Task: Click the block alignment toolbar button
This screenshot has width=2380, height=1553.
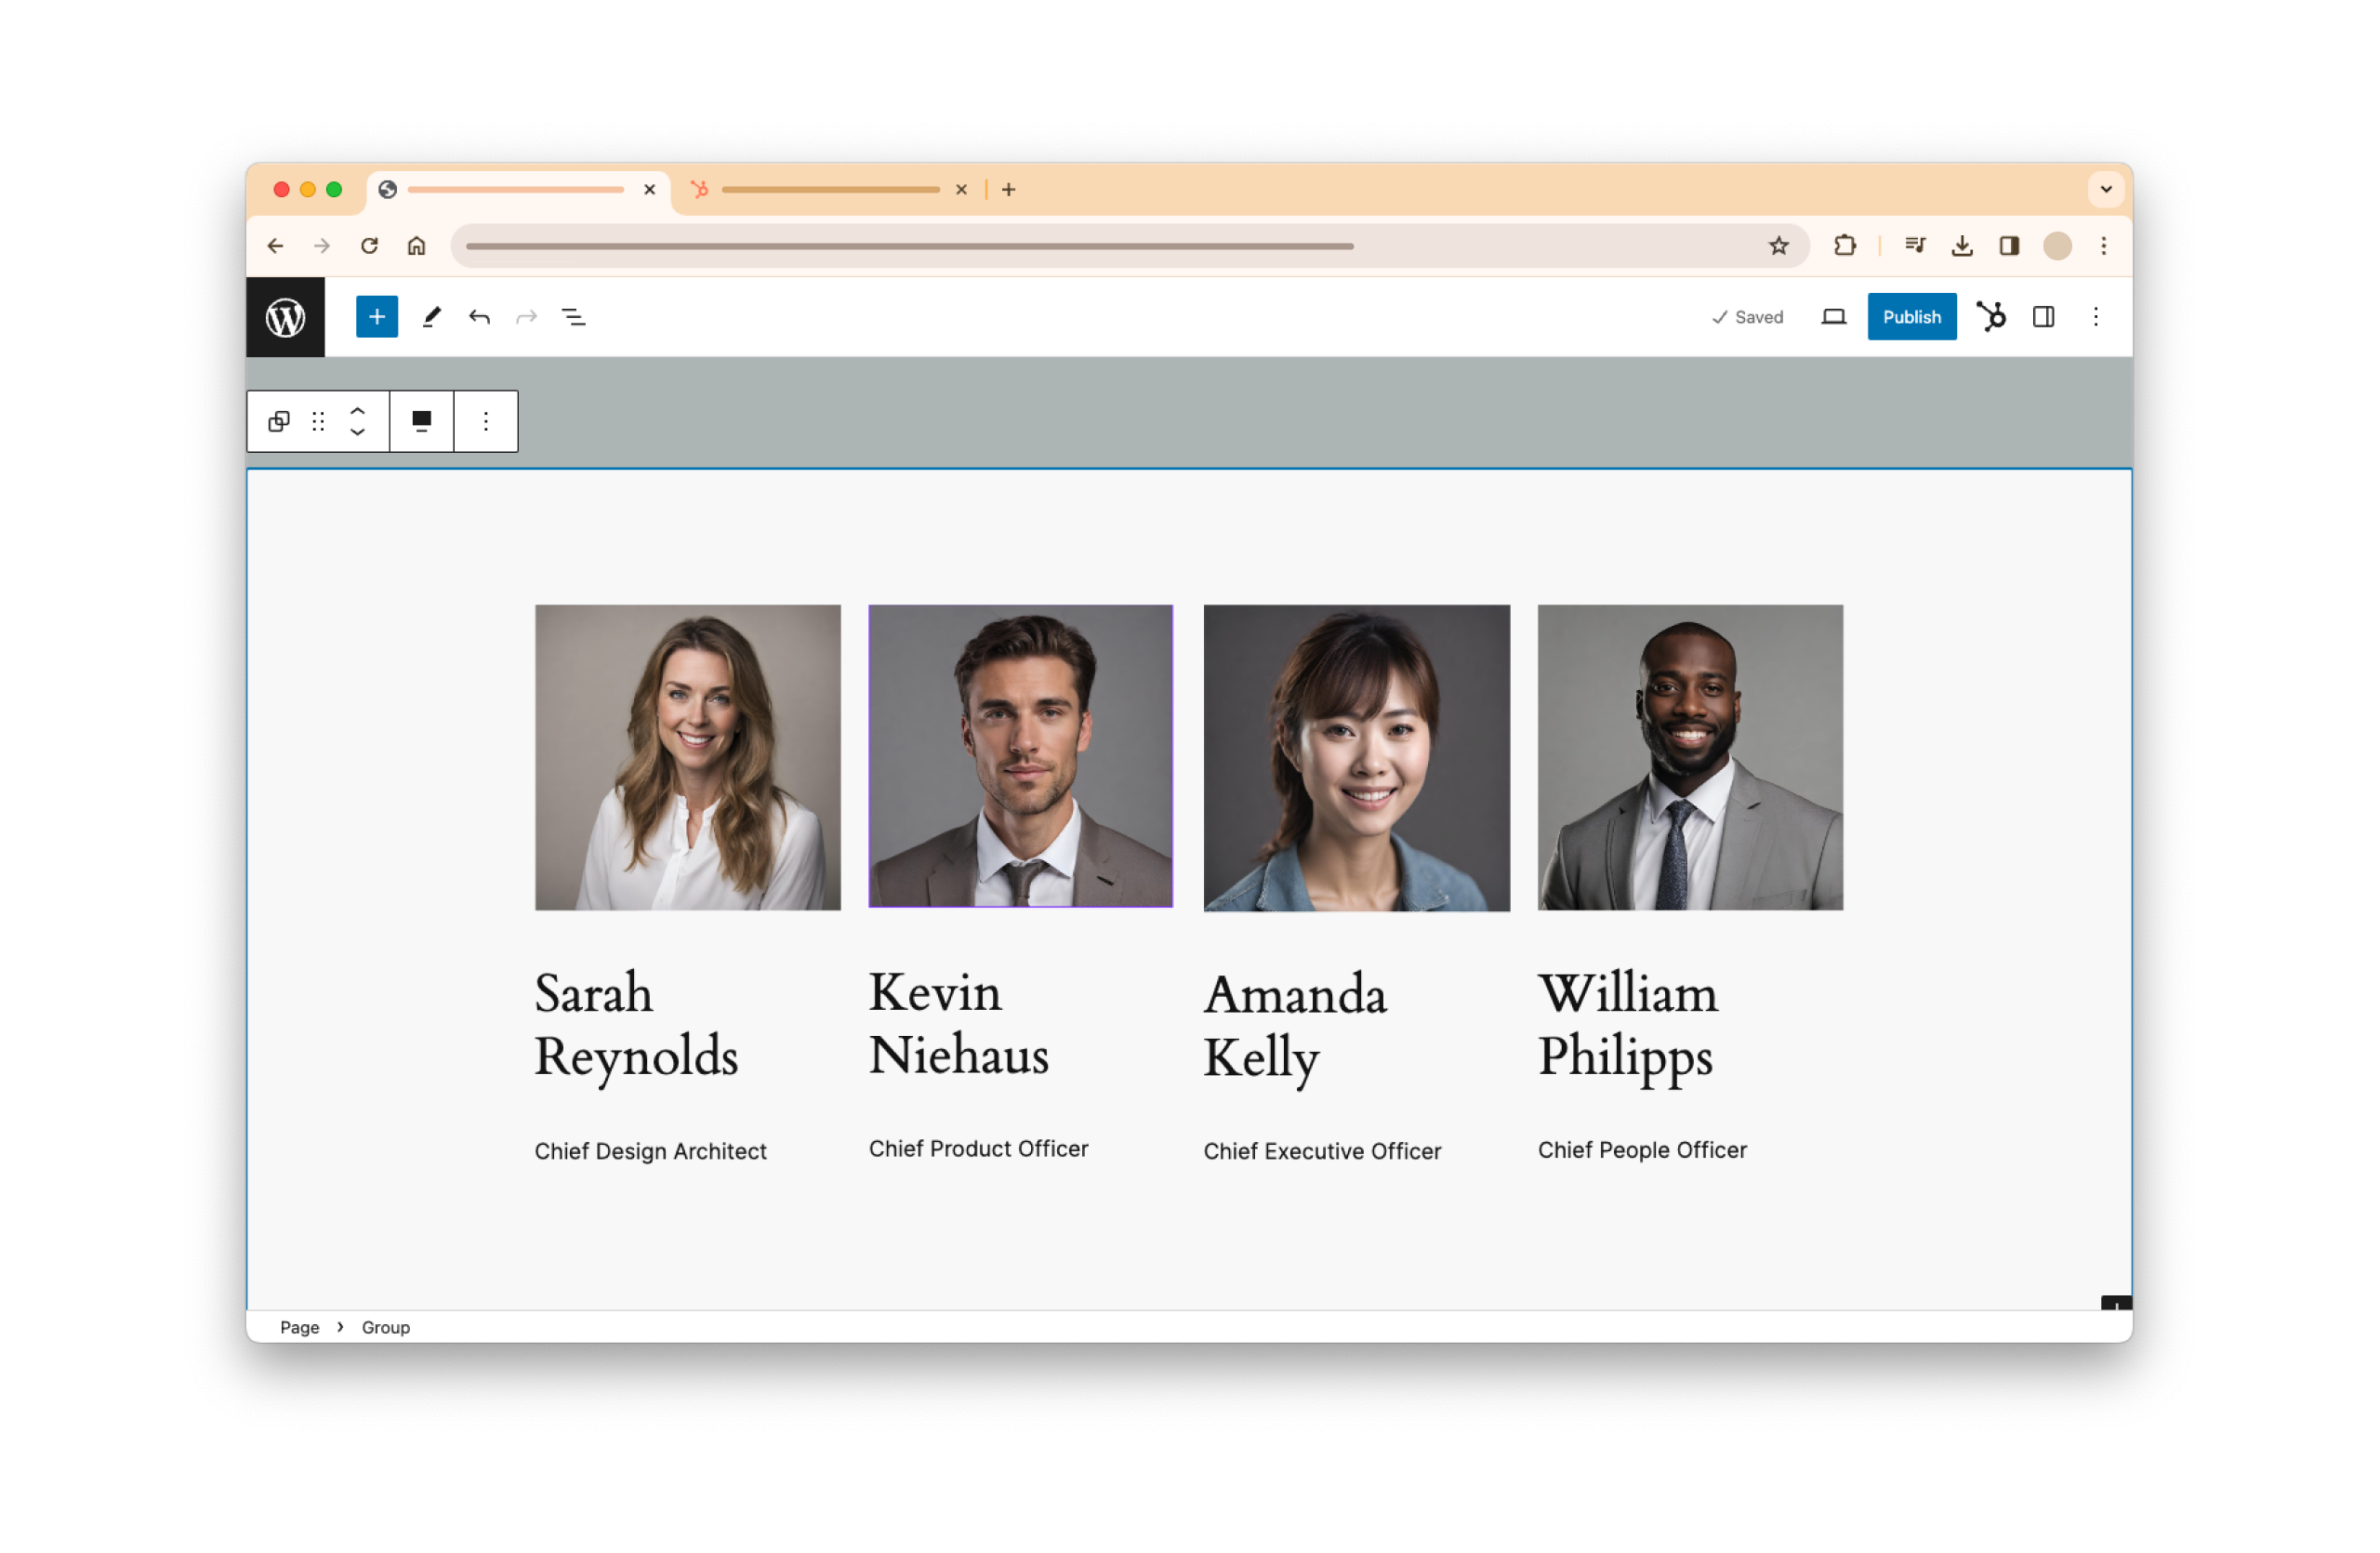Action: (x=421, y=421)
